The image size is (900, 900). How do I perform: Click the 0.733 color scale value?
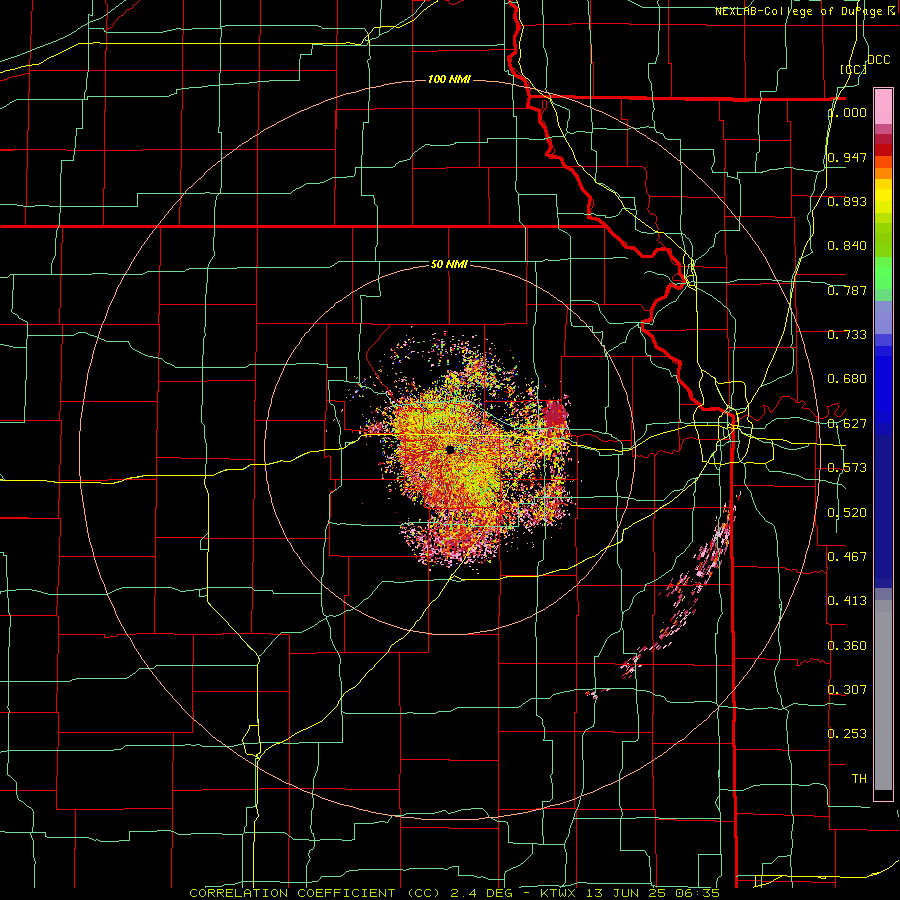coord(847,335)
